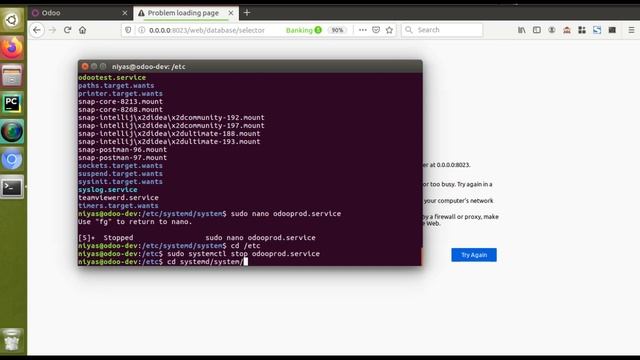
Task: Open Terminal from the dock
Action: (x=12, y=187)
